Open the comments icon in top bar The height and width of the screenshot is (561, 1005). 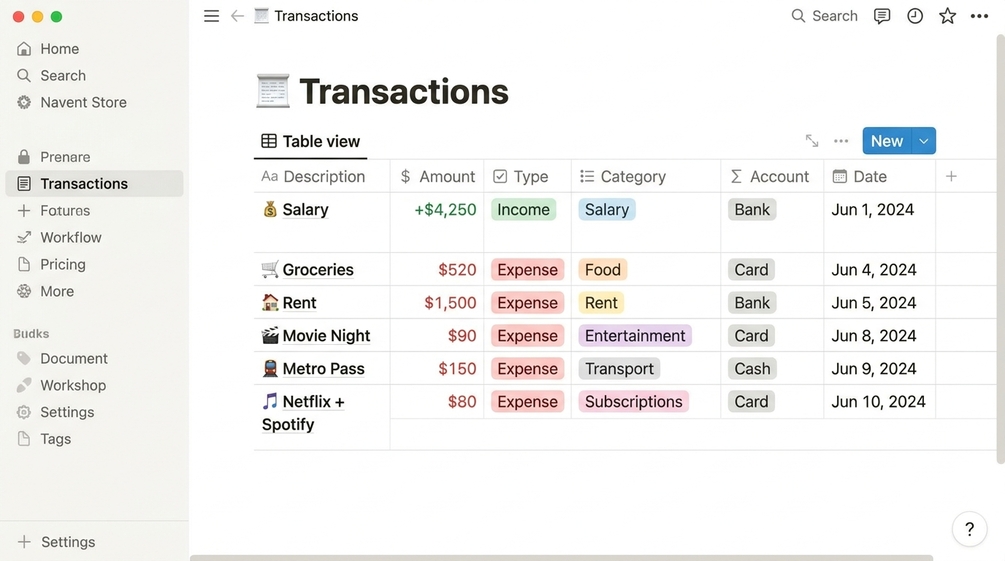[x=882, y=16]
